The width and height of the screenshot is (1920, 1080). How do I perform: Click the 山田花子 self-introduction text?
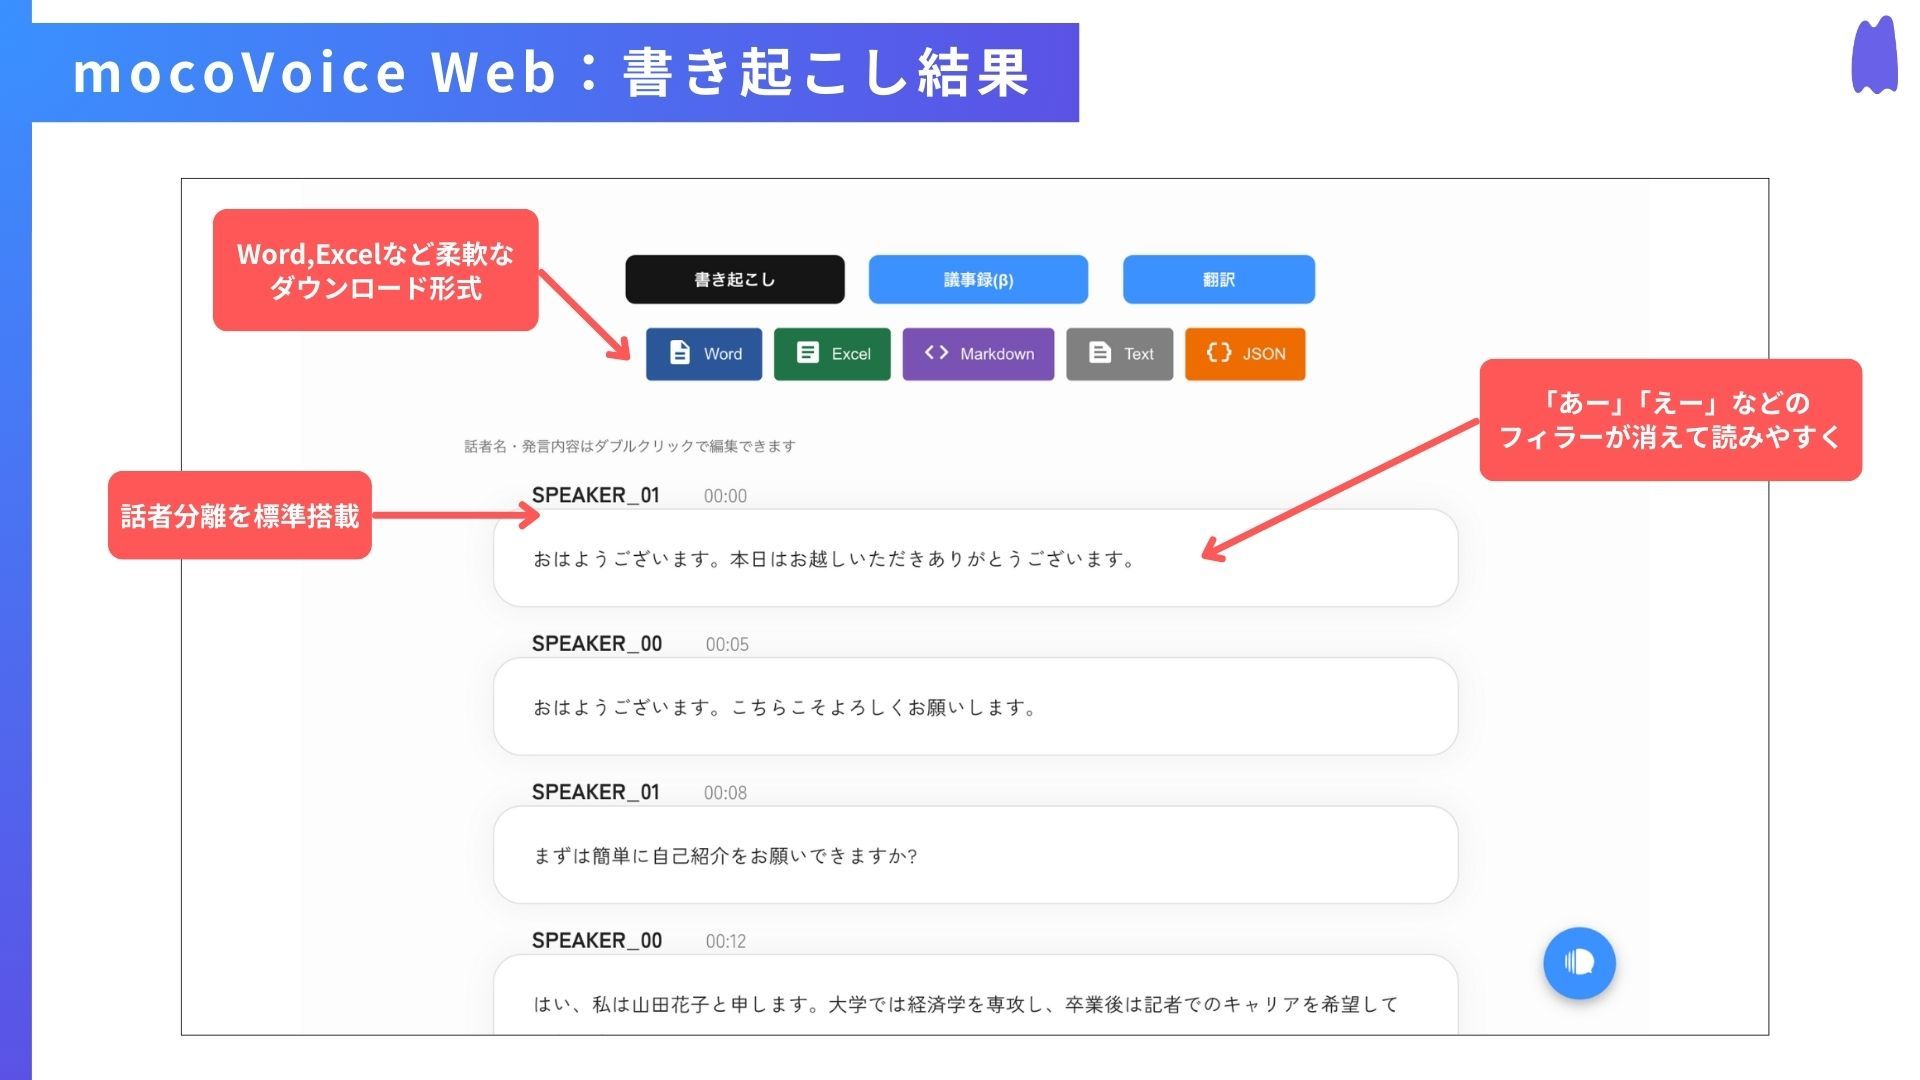965,1004
